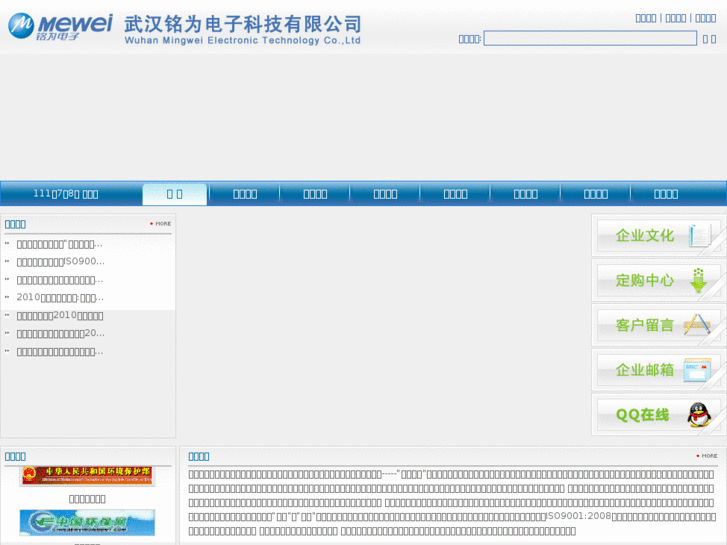Open the 中国环保网 green banner link
This screenshot has width=727, height=545.
pos(87,522)
